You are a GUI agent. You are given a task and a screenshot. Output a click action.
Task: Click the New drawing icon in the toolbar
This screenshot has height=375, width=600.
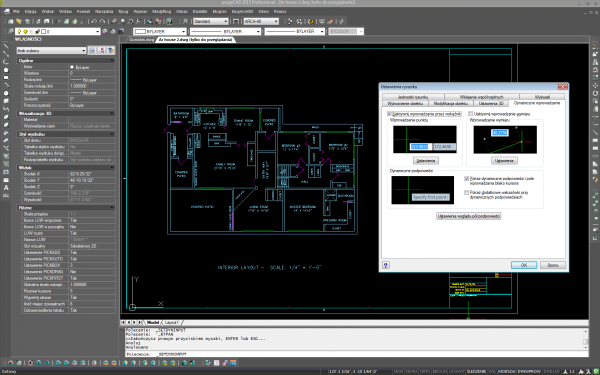(10, 21)
